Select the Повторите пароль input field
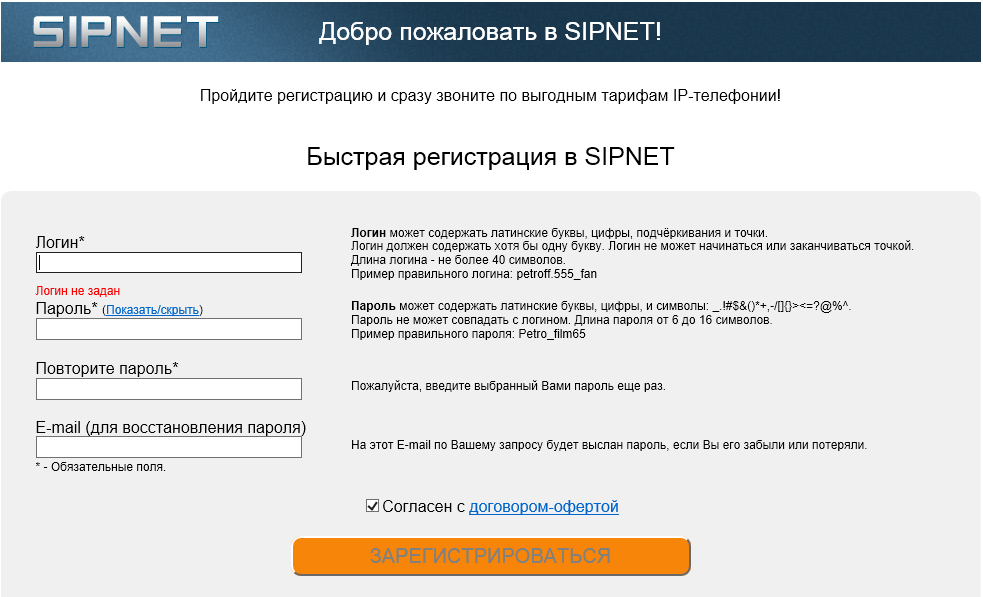Viewport: 983px width, 597px height. point(169,389)
